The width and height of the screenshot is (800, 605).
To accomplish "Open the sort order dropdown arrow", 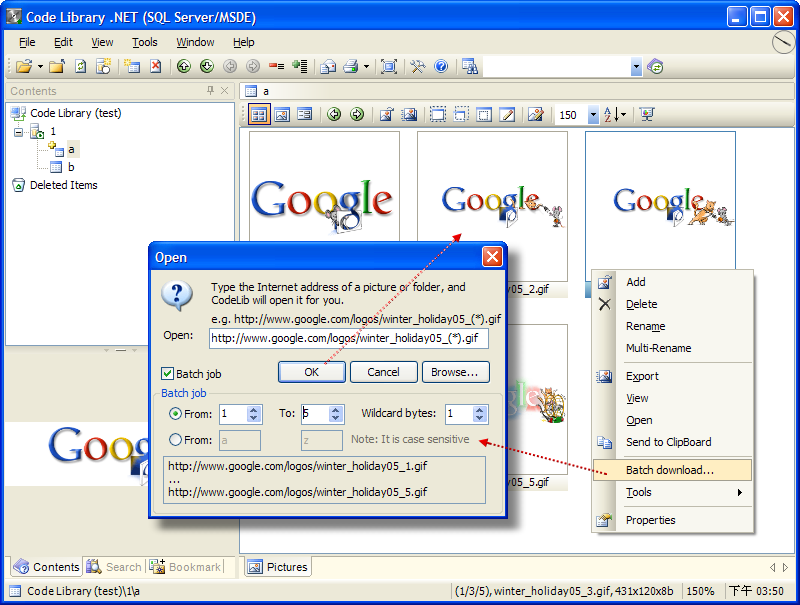I will pyautogui.click(x=623, y=114).
